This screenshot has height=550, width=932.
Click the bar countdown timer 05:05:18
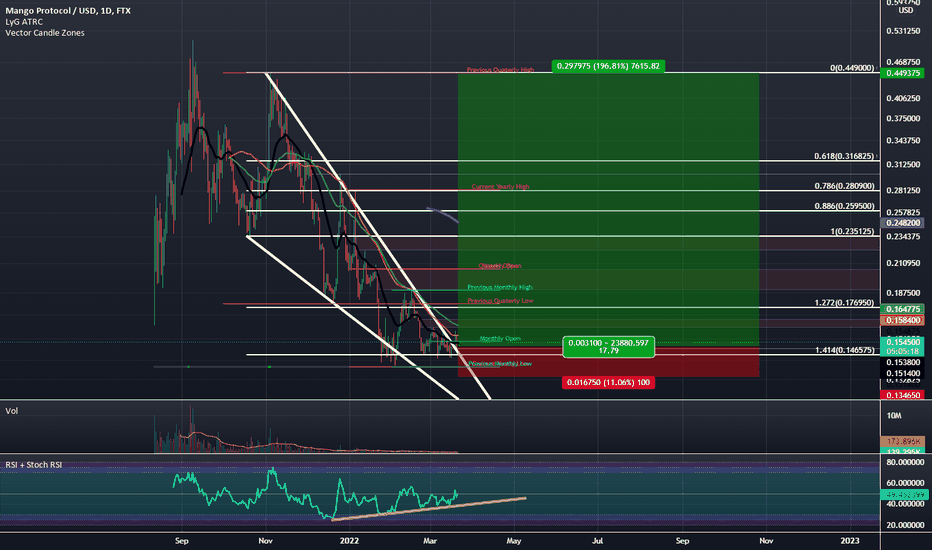coord(902,351)
